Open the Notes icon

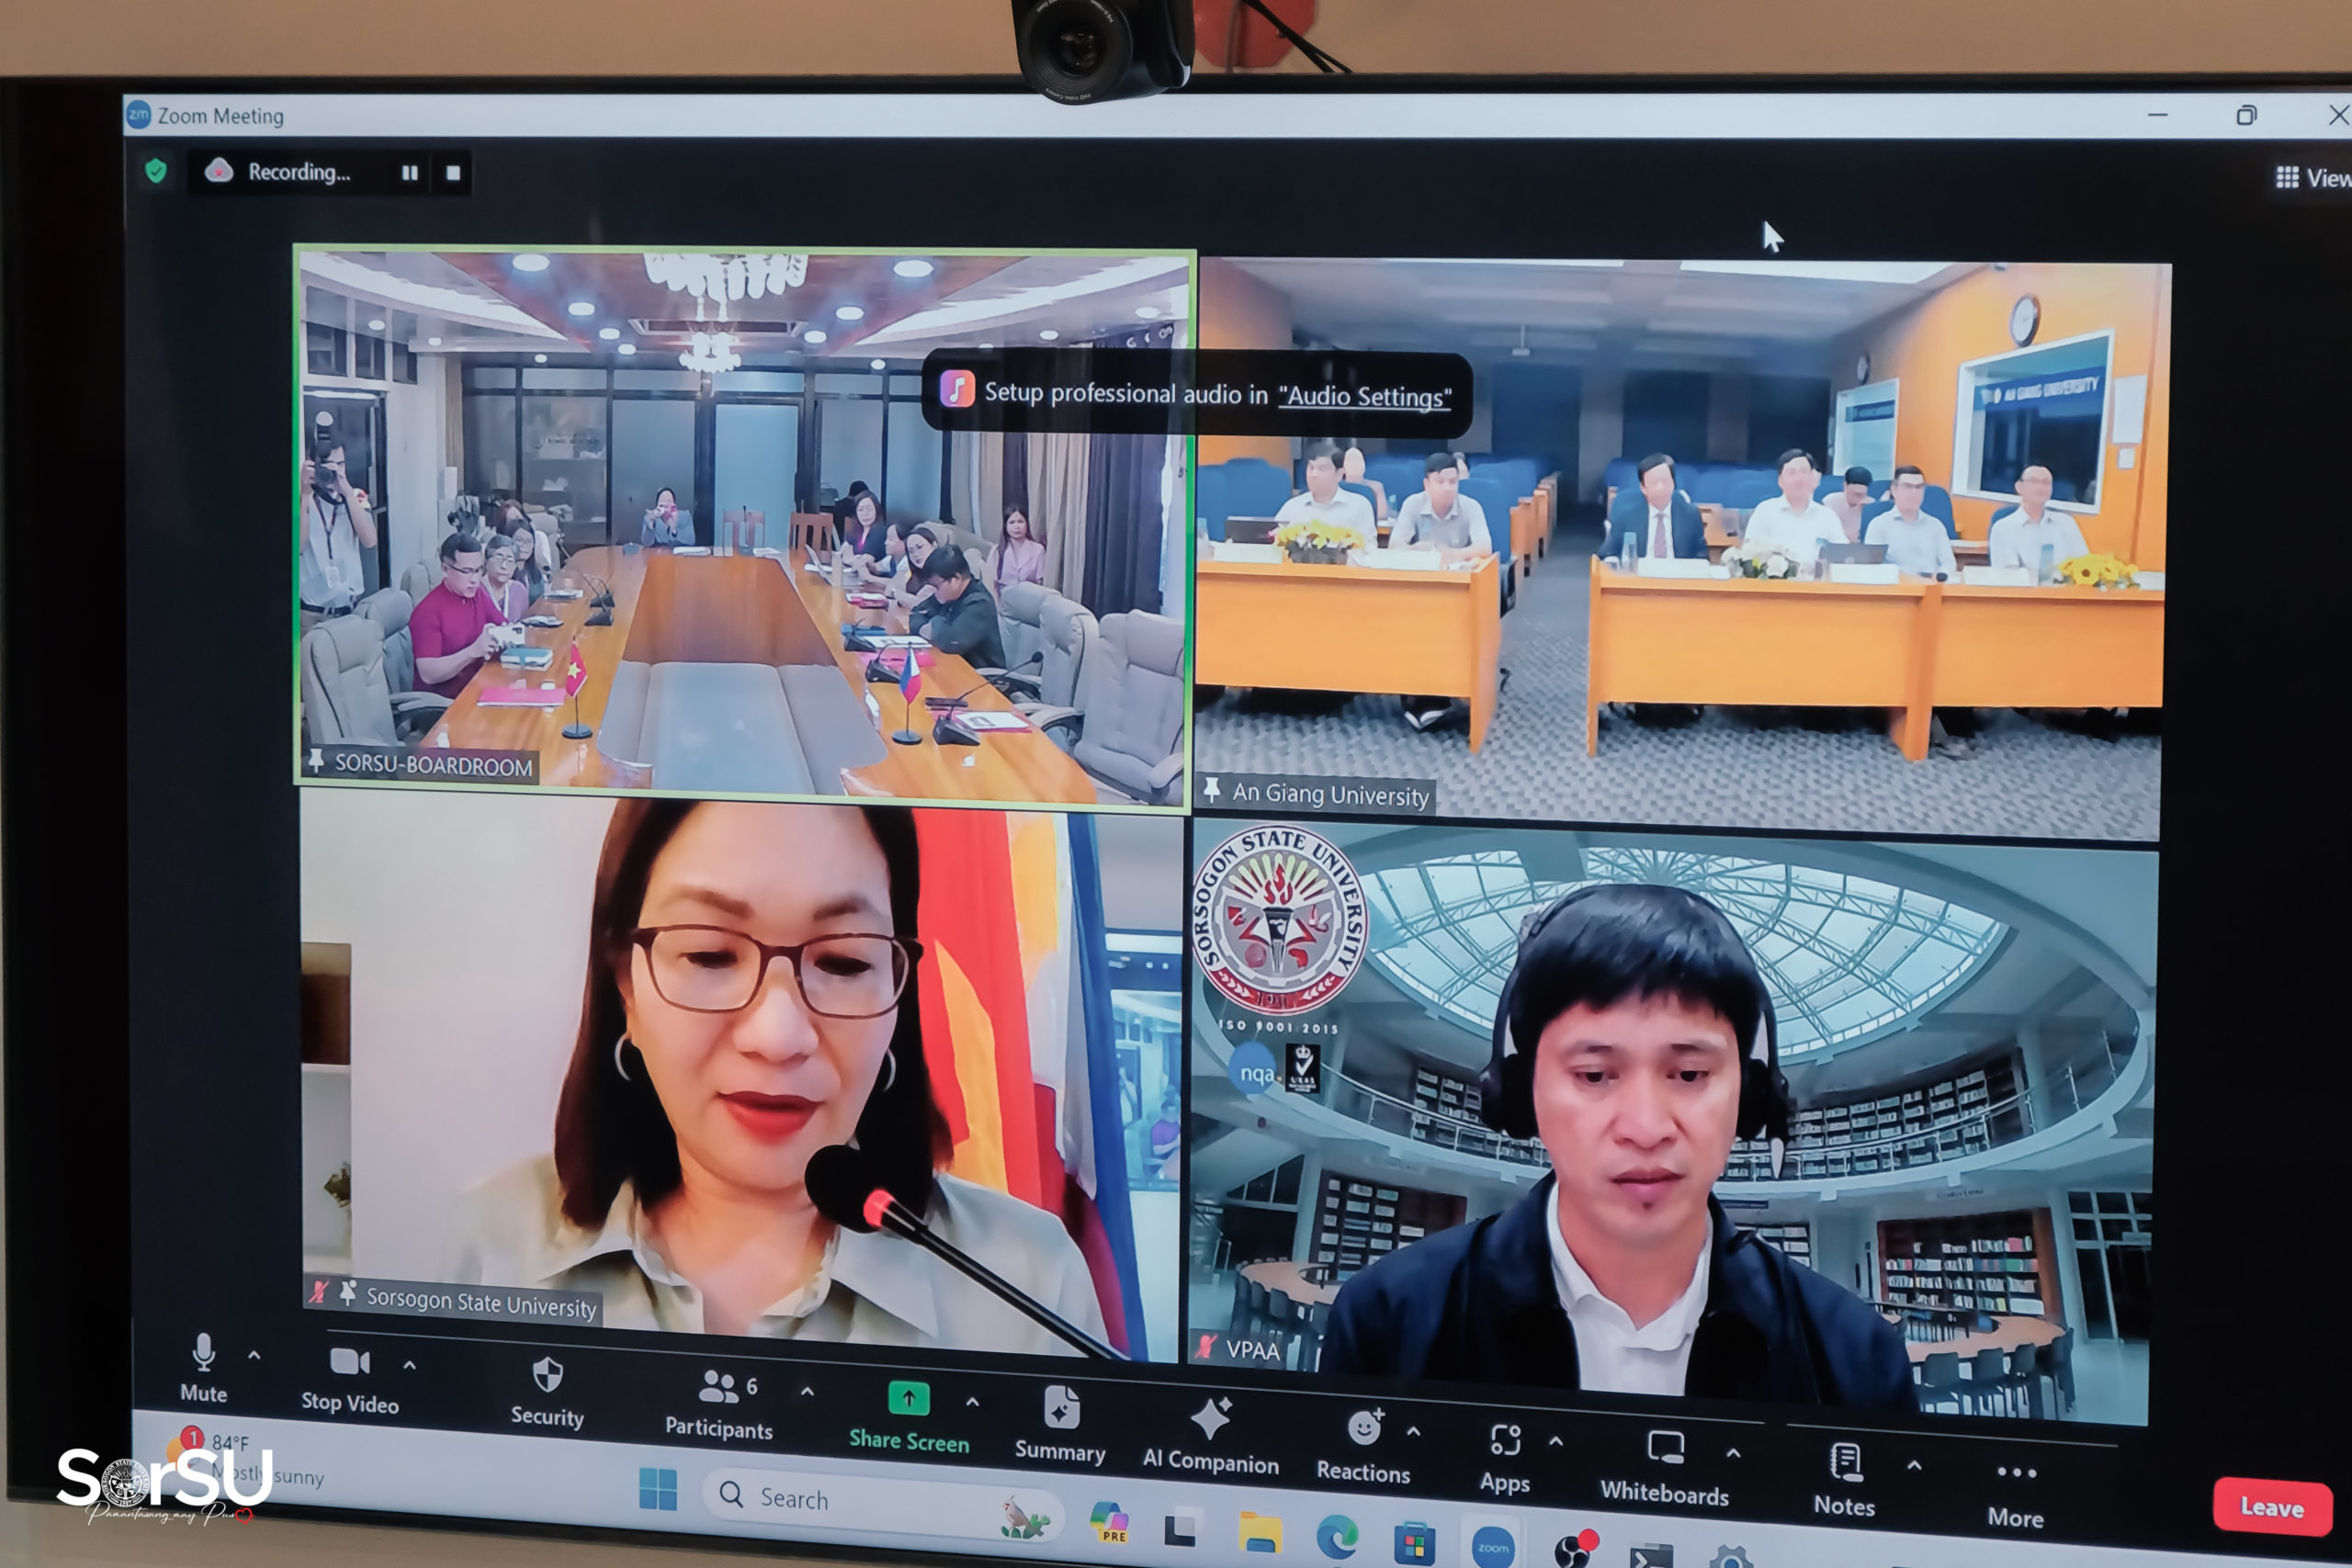(1845, 1461)
